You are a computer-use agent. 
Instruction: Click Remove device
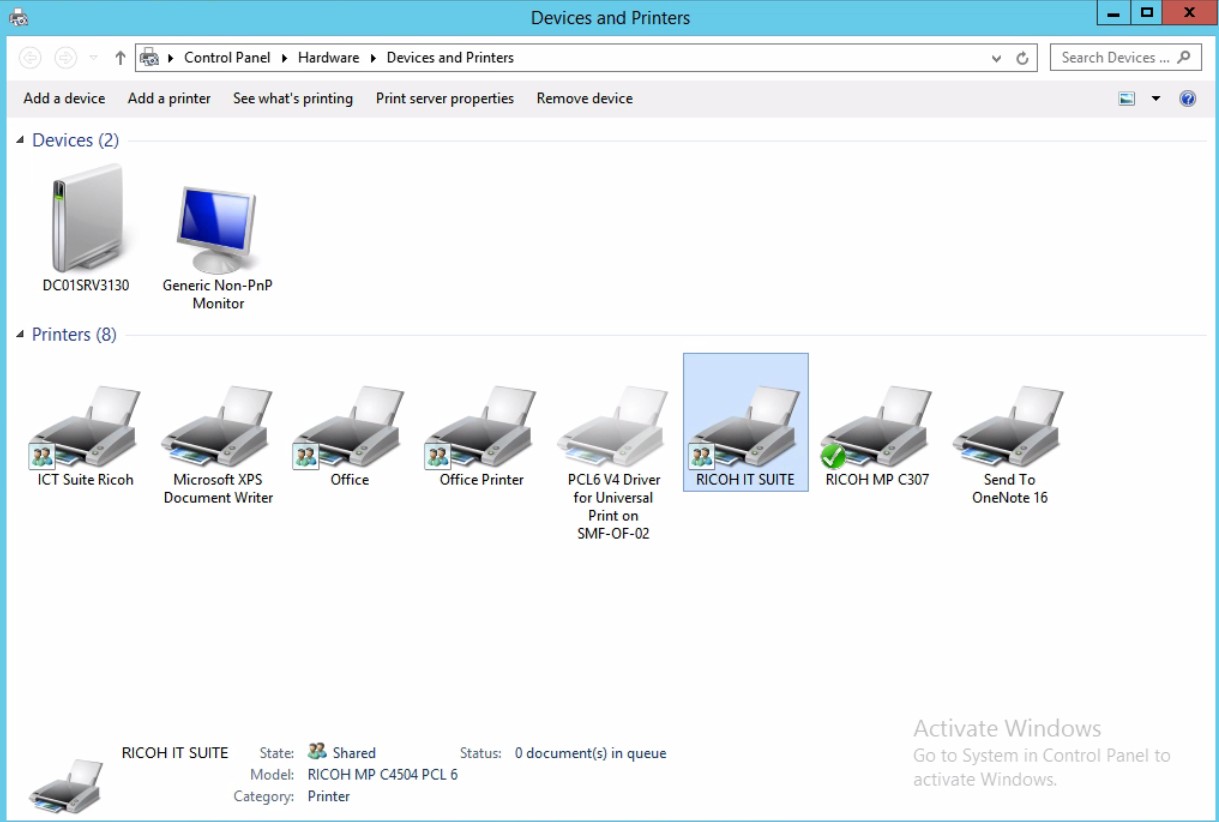coord(584,98)
